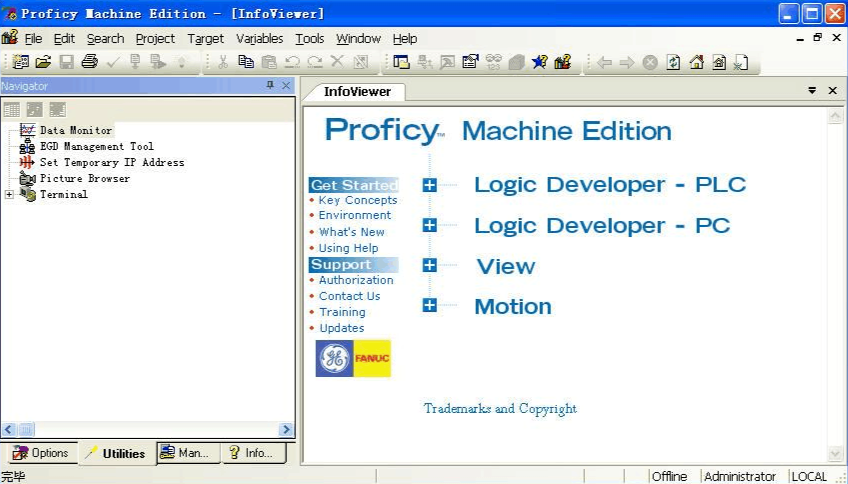Image resolution: width=848 pixels, height=484 pixels.
Task: Switch to the Options navigator tab
Action: [40, 453]
